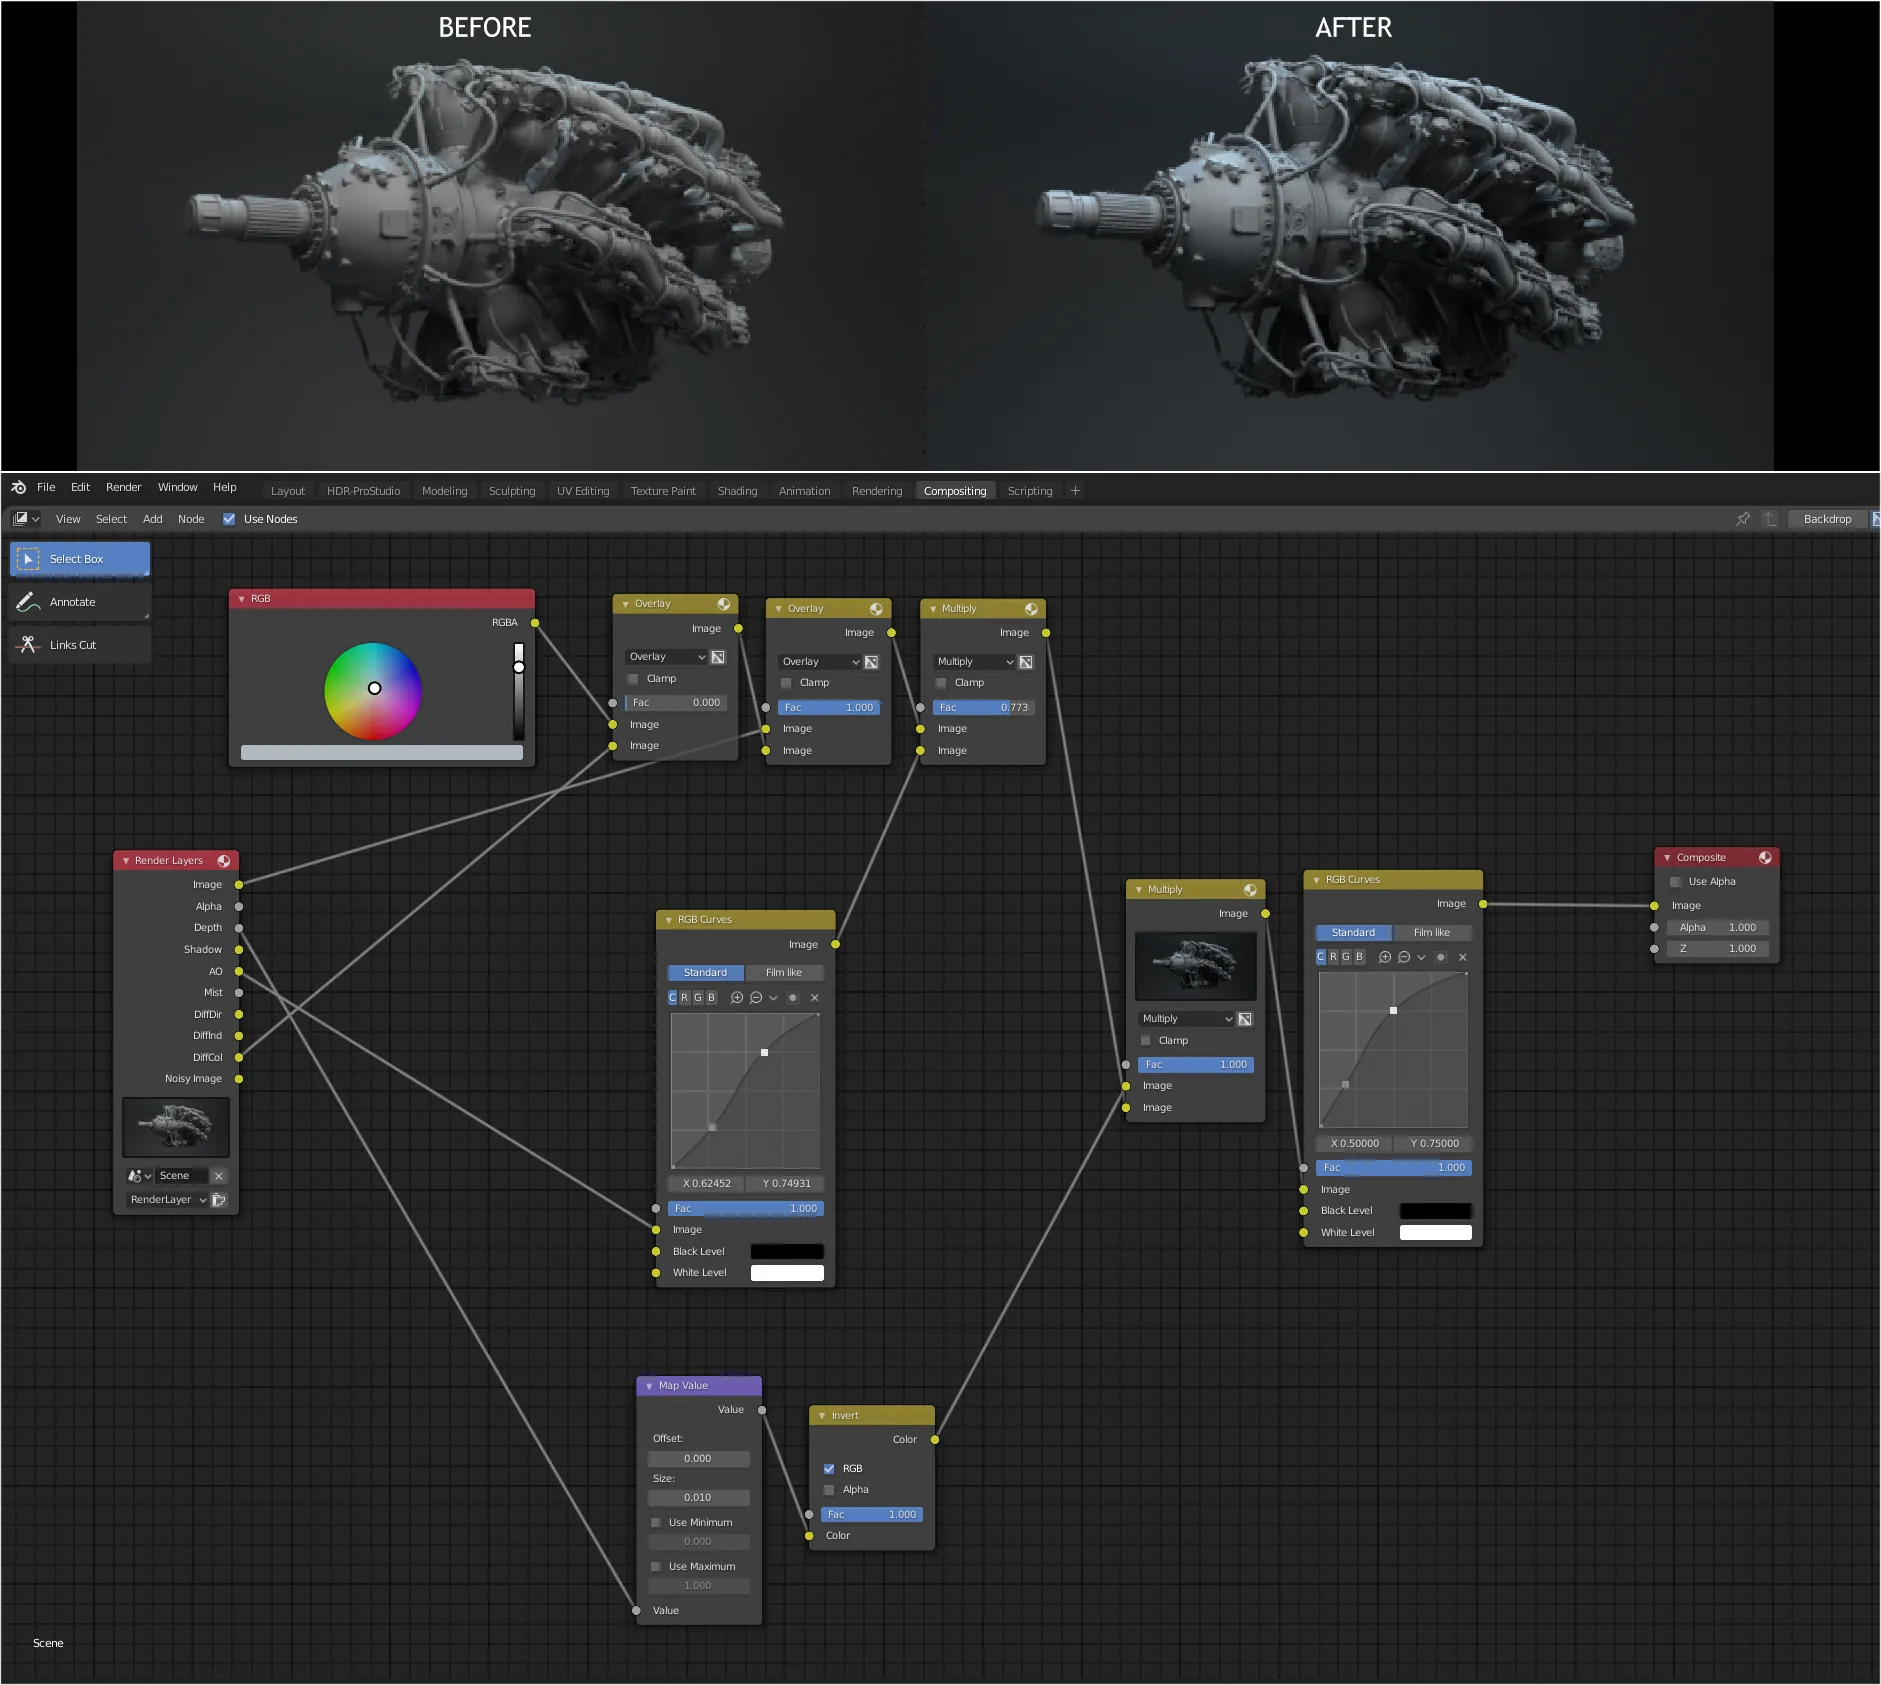Collapse the RGB node
The image size is (1881, 1685).
[242, 599]
